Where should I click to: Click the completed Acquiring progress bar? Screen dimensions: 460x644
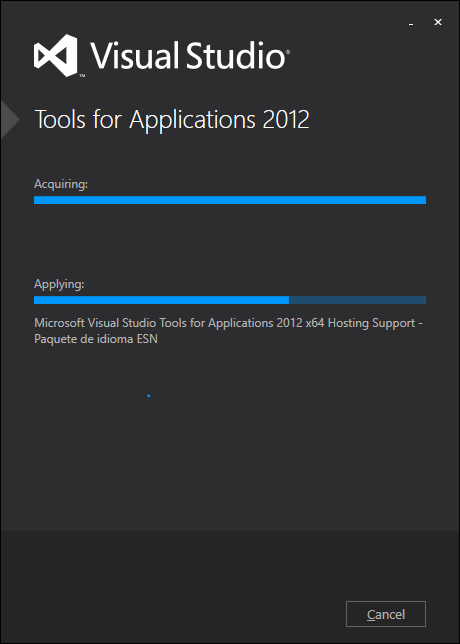230,200
